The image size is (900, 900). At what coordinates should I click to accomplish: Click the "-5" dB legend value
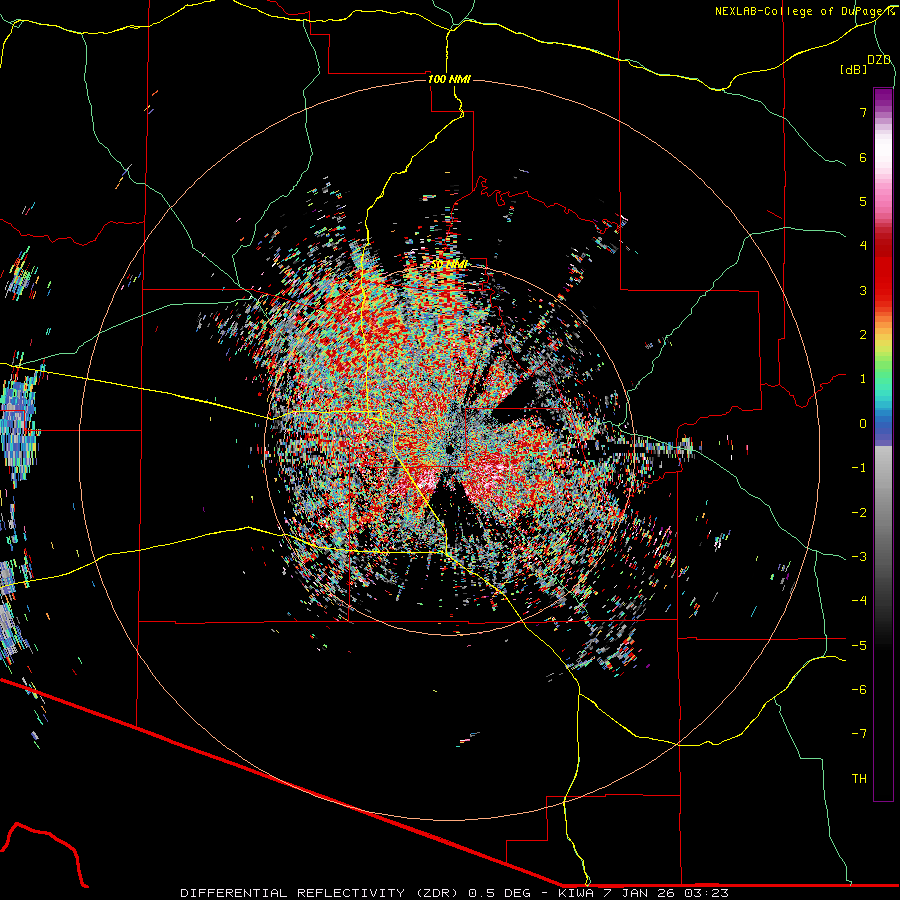point(859,646)
